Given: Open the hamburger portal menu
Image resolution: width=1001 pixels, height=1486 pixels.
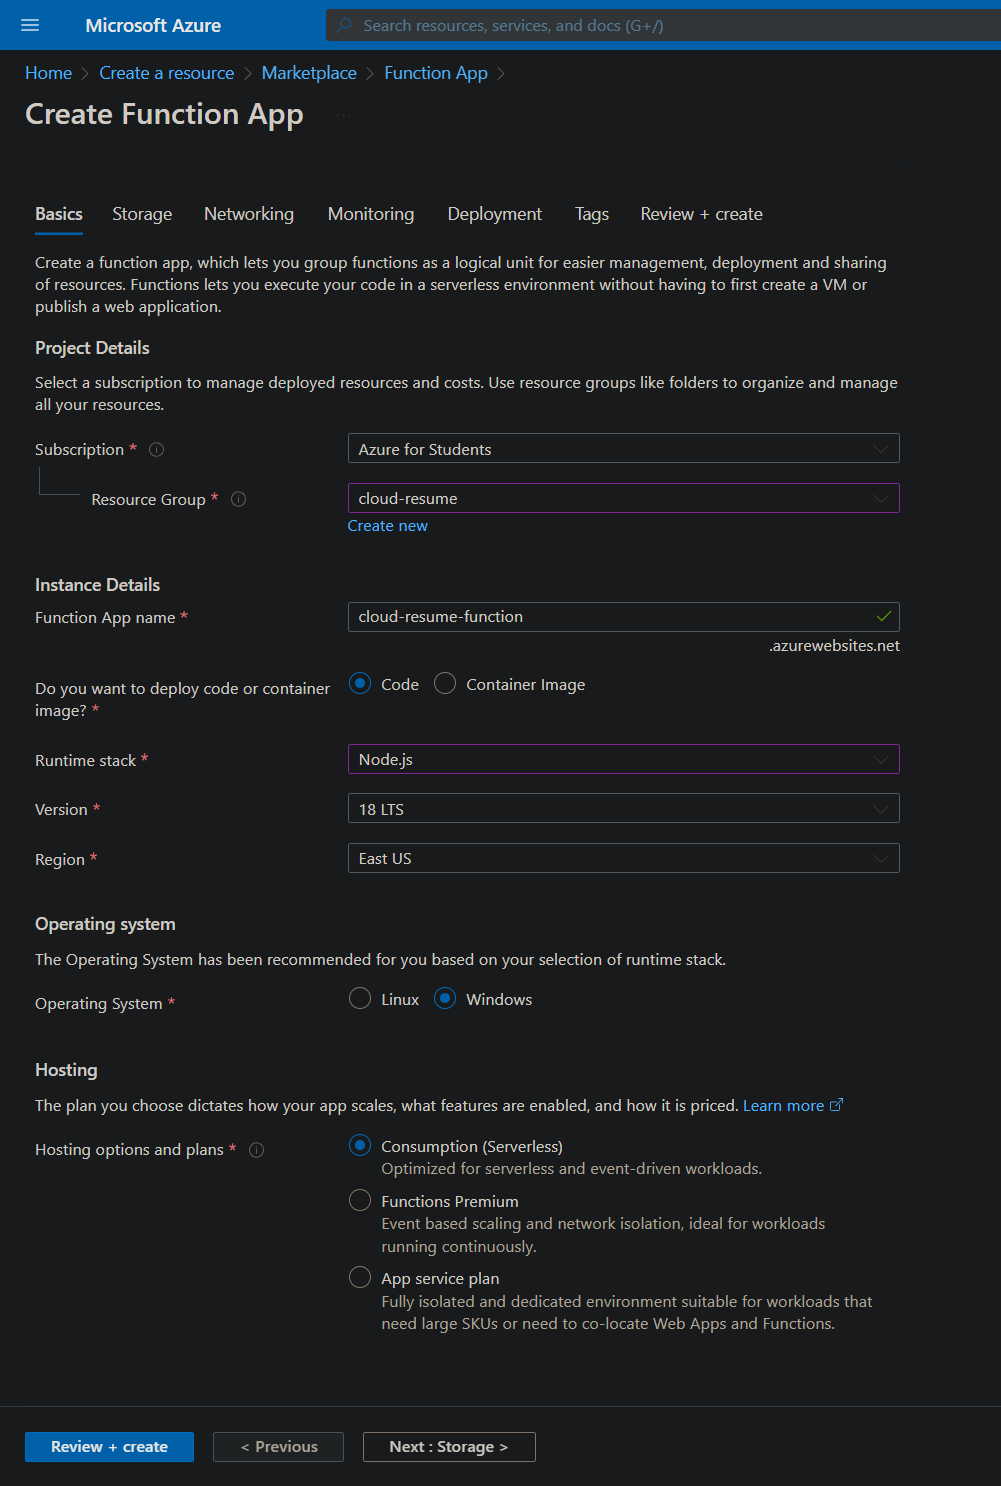Looking at the screenshot, I should coord(30,25).
